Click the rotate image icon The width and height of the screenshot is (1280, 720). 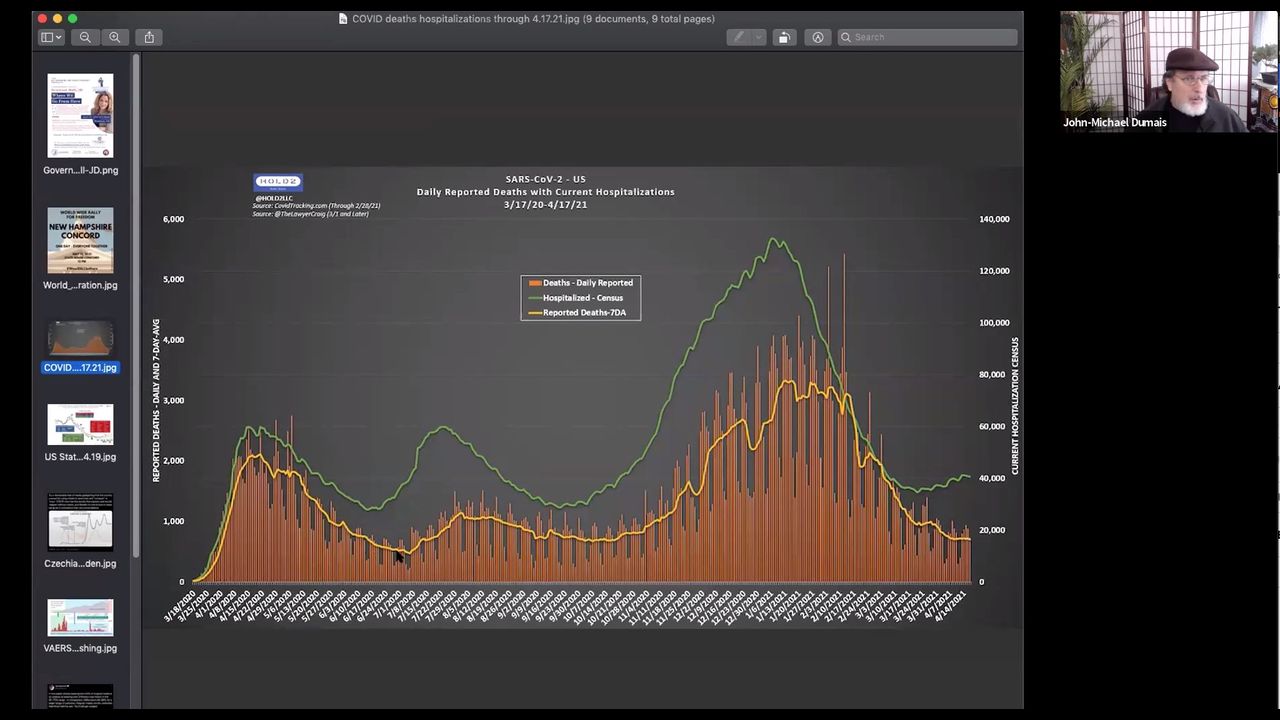[784, 37]
